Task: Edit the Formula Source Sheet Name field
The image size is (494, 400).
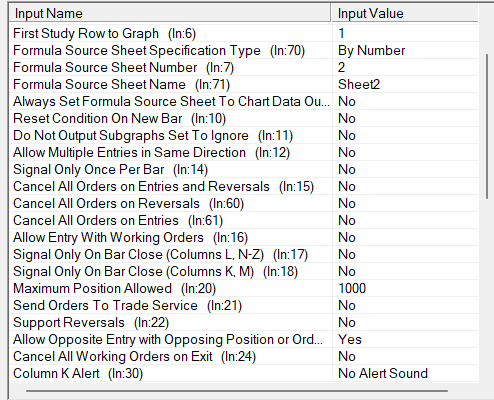Action: click(405, 84)
